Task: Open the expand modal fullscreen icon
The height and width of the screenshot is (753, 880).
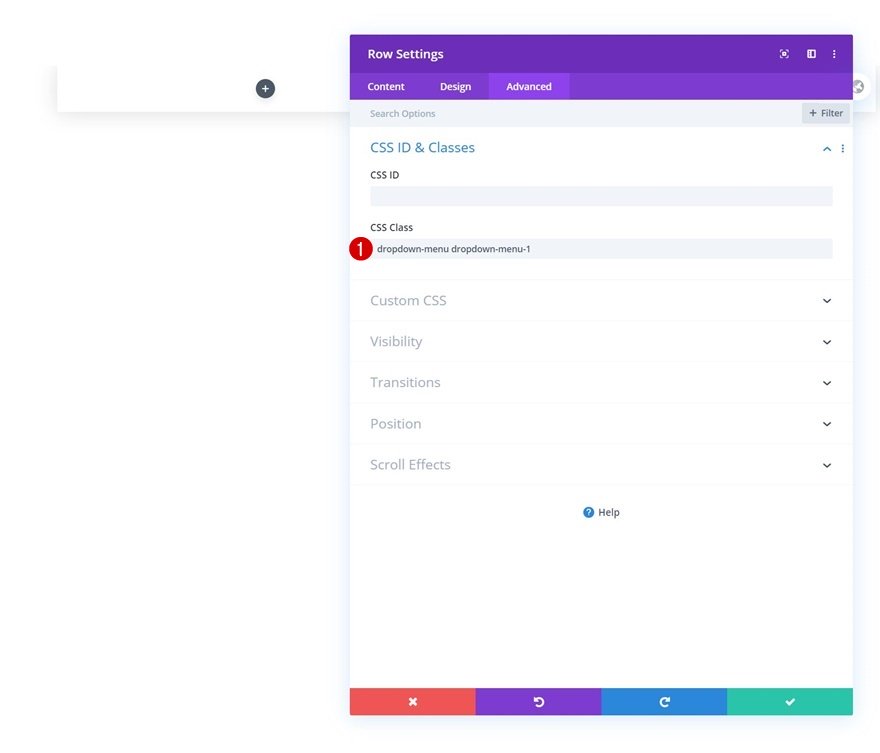Action: 784,54
